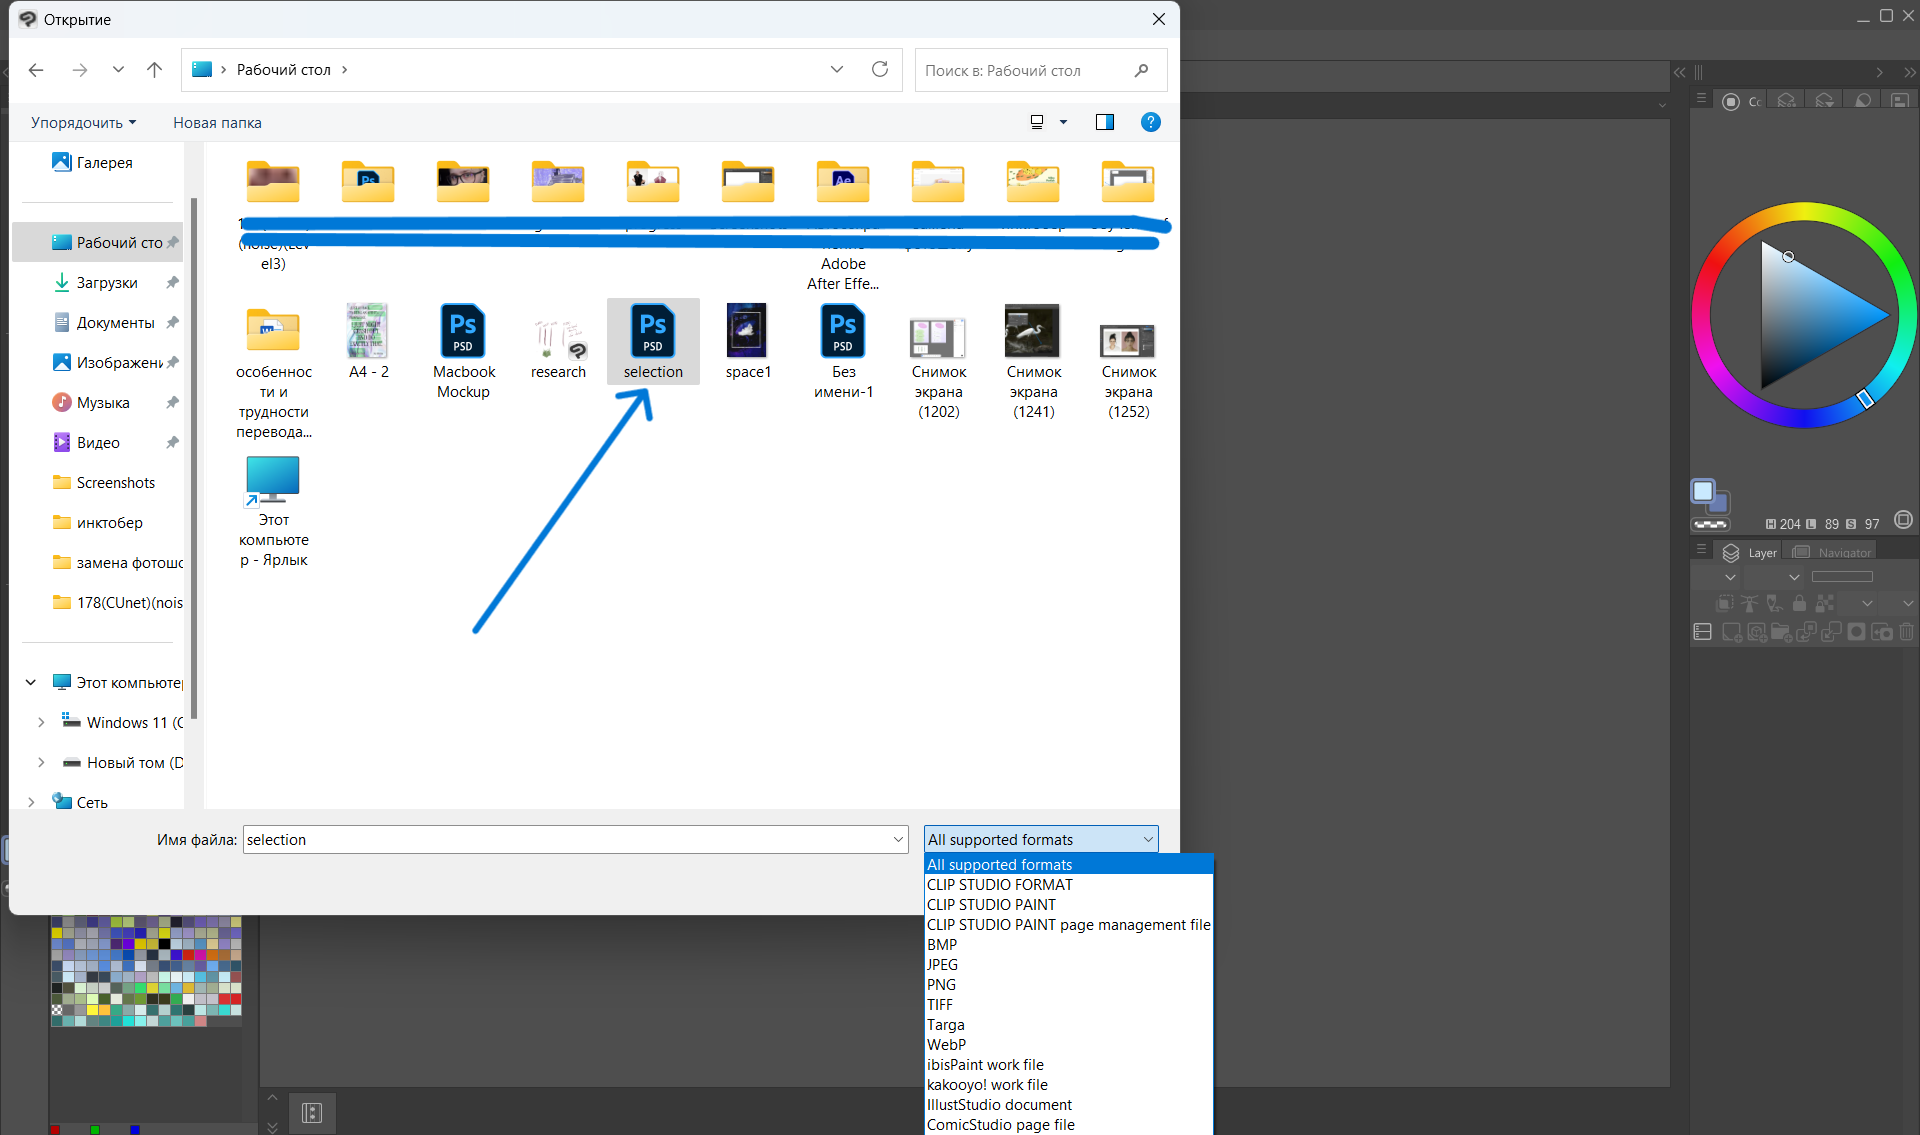This screenshot has width=1920, height=1135.
Task: Open the dialog help button
Action: click(1151, 122)
